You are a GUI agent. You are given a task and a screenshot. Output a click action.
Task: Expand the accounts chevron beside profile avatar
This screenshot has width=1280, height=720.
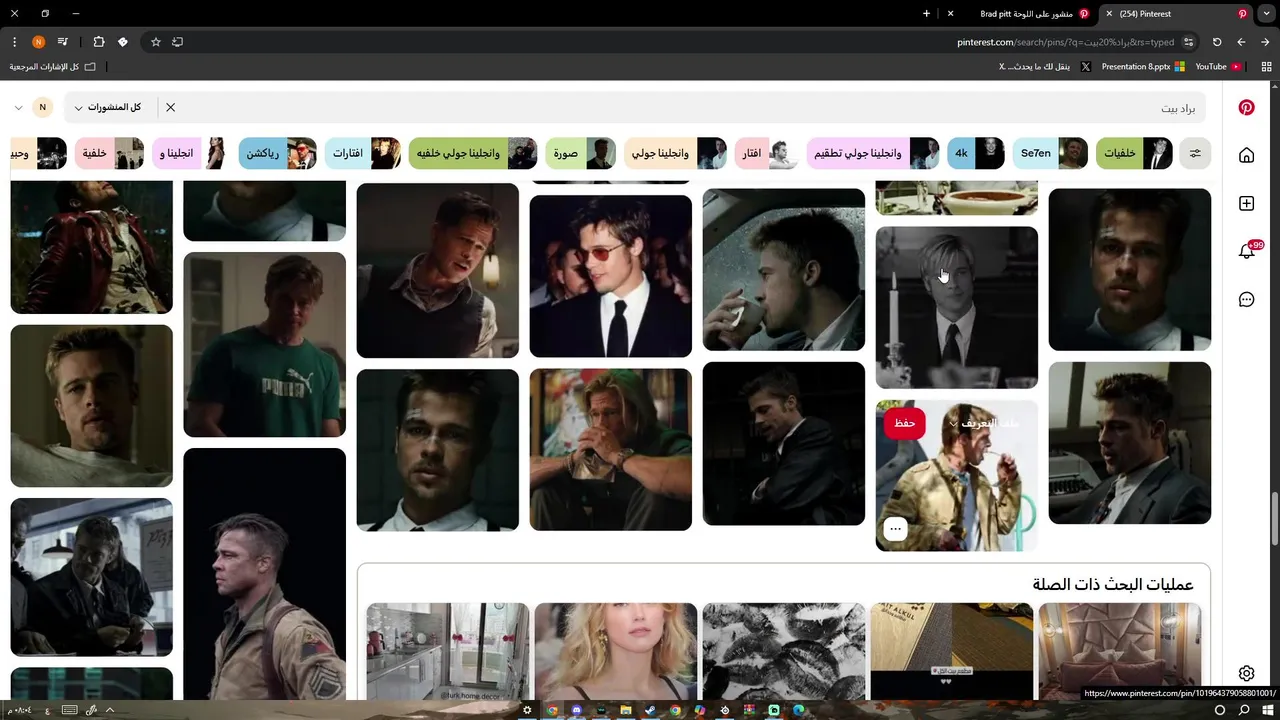tap(18, 107)
